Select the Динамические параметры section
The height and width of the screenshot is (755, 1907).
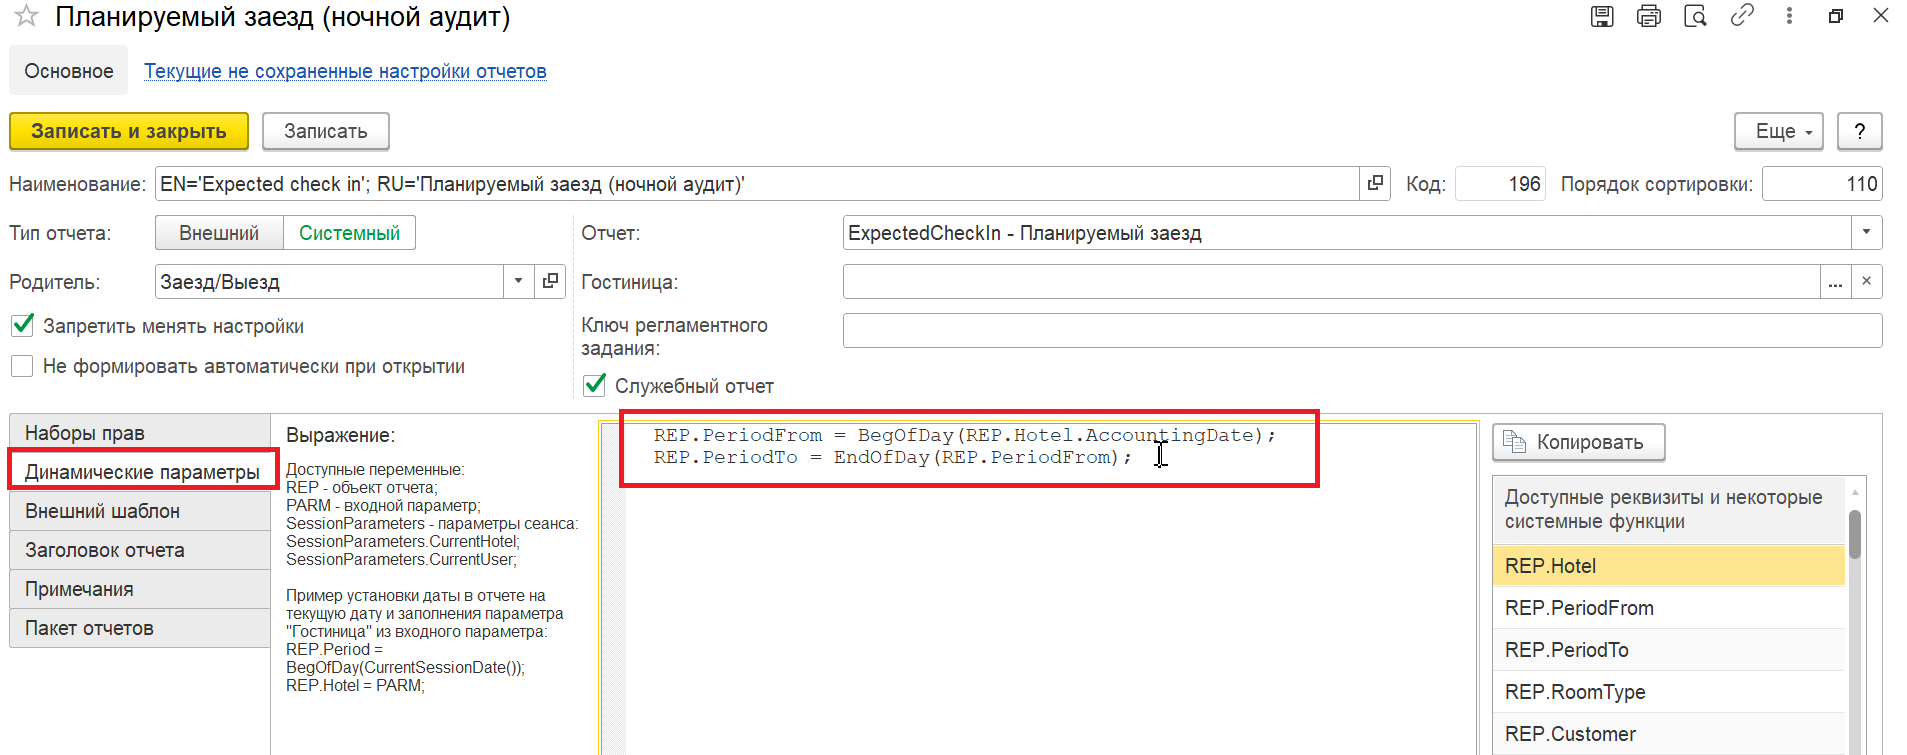point(140,472)
